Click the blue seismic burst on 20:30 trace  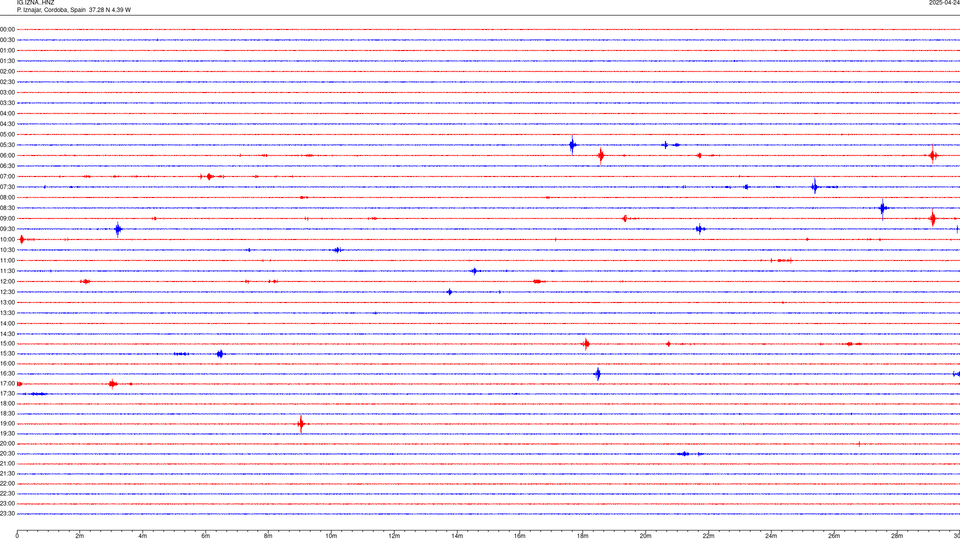tap(685, 454)
